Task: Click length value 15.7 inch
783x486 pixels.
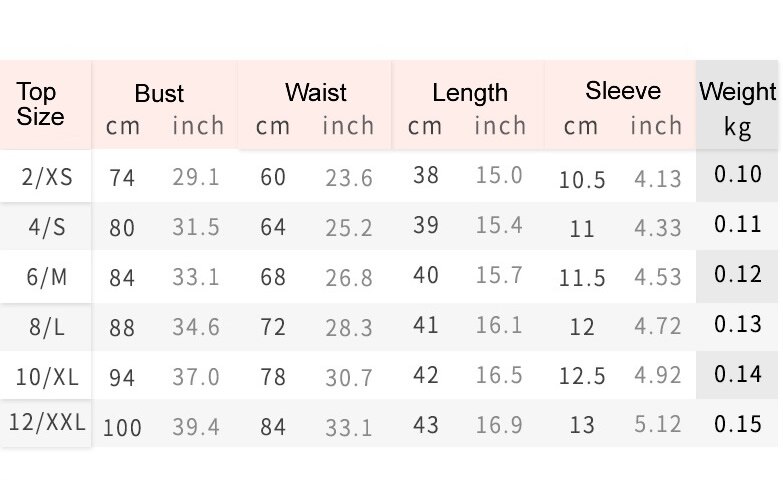Action: [498, 275]
